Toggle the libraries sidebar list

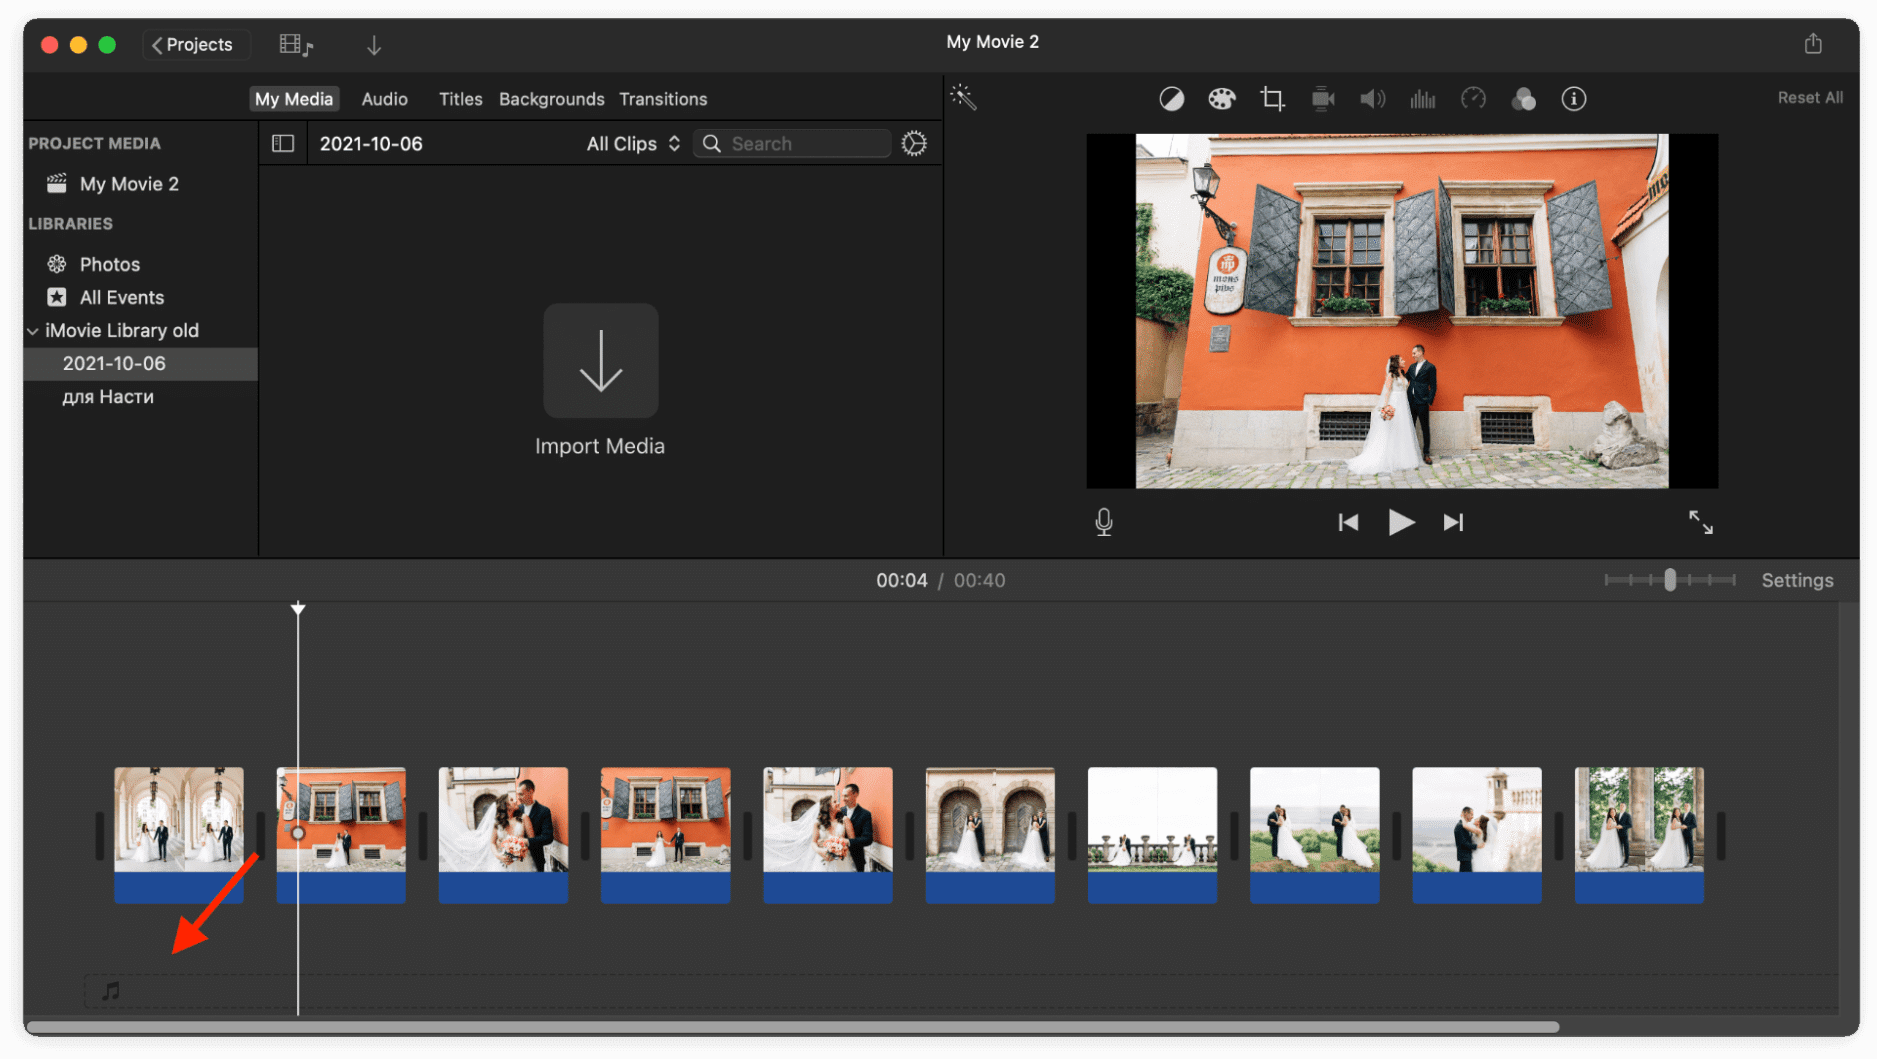pyautogui.click(x=283, y=143)
